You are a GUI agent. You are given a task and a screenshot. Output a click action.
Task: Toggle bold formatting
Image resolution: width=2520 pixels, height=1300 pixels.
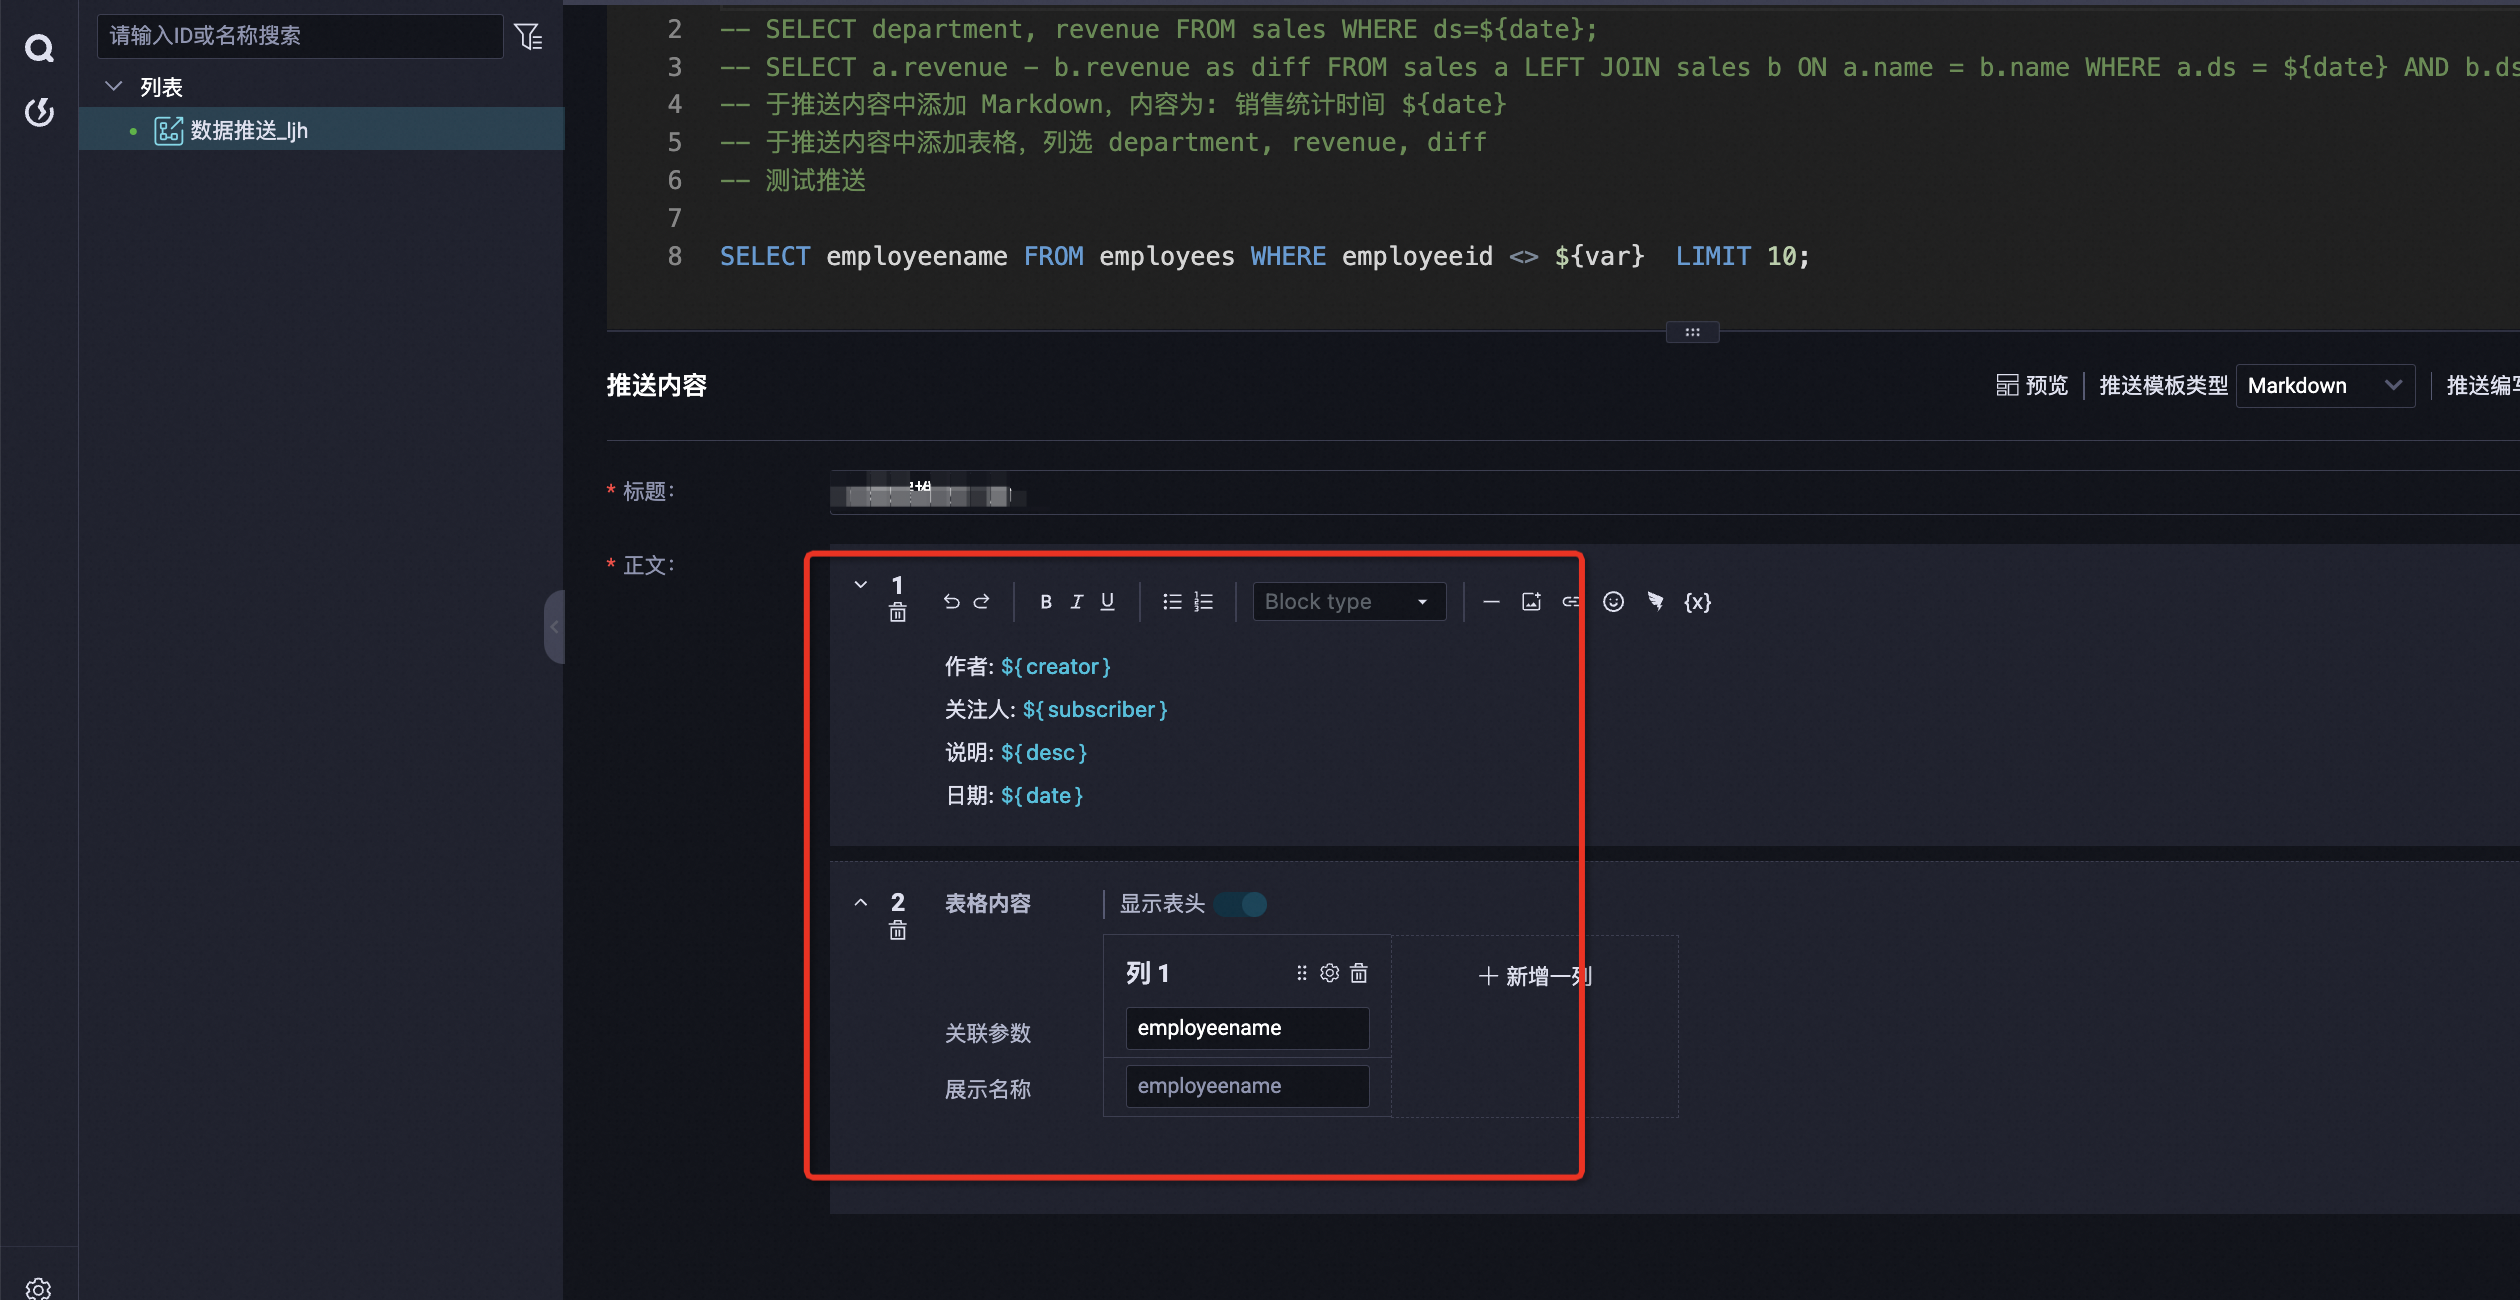[x=1045, y=601]
